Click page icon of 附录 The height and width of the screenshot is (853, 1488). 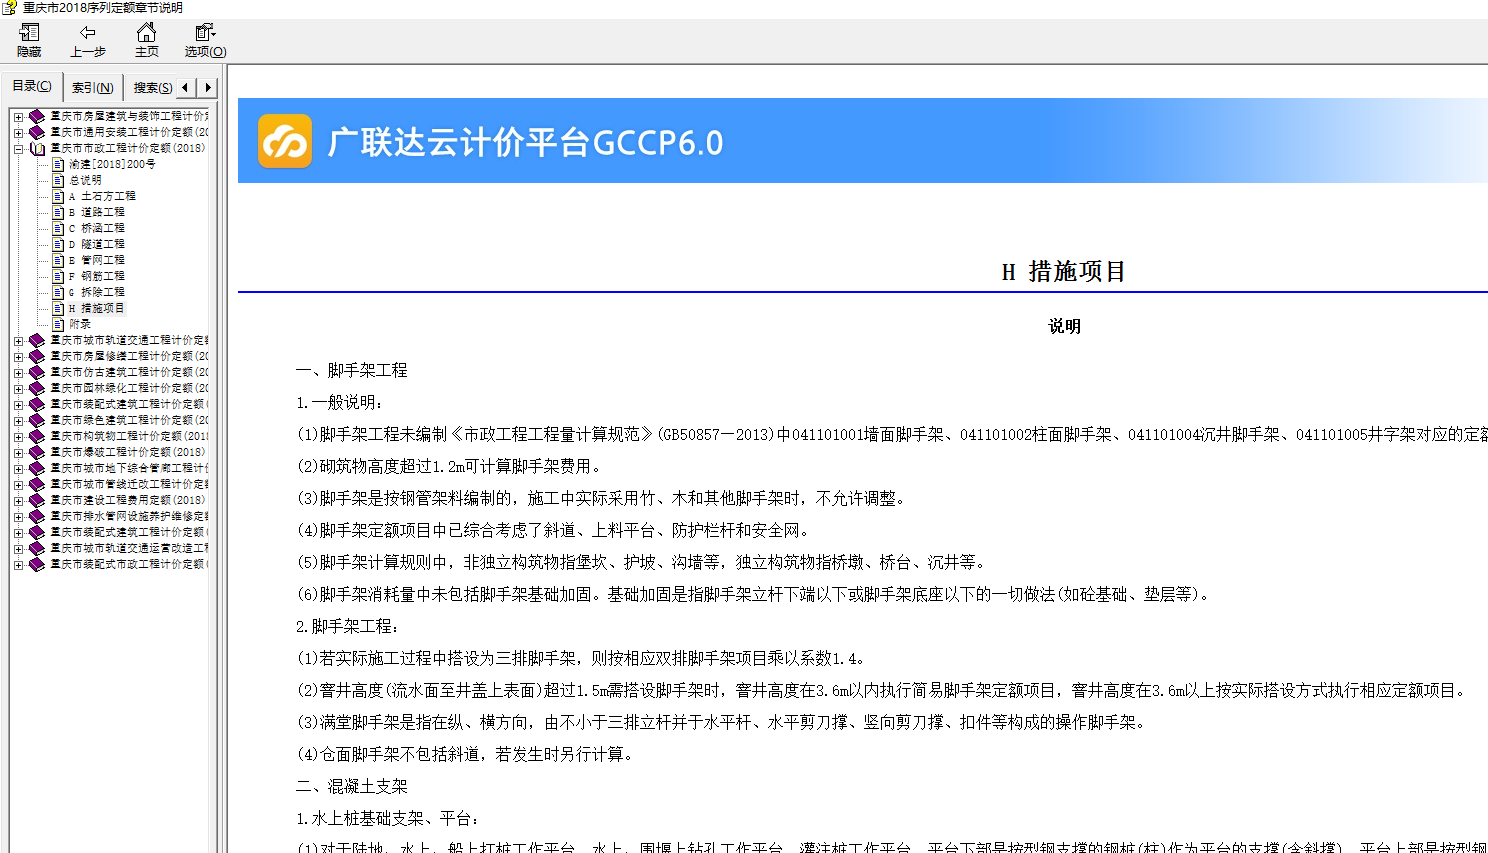[x=58, y=324]
